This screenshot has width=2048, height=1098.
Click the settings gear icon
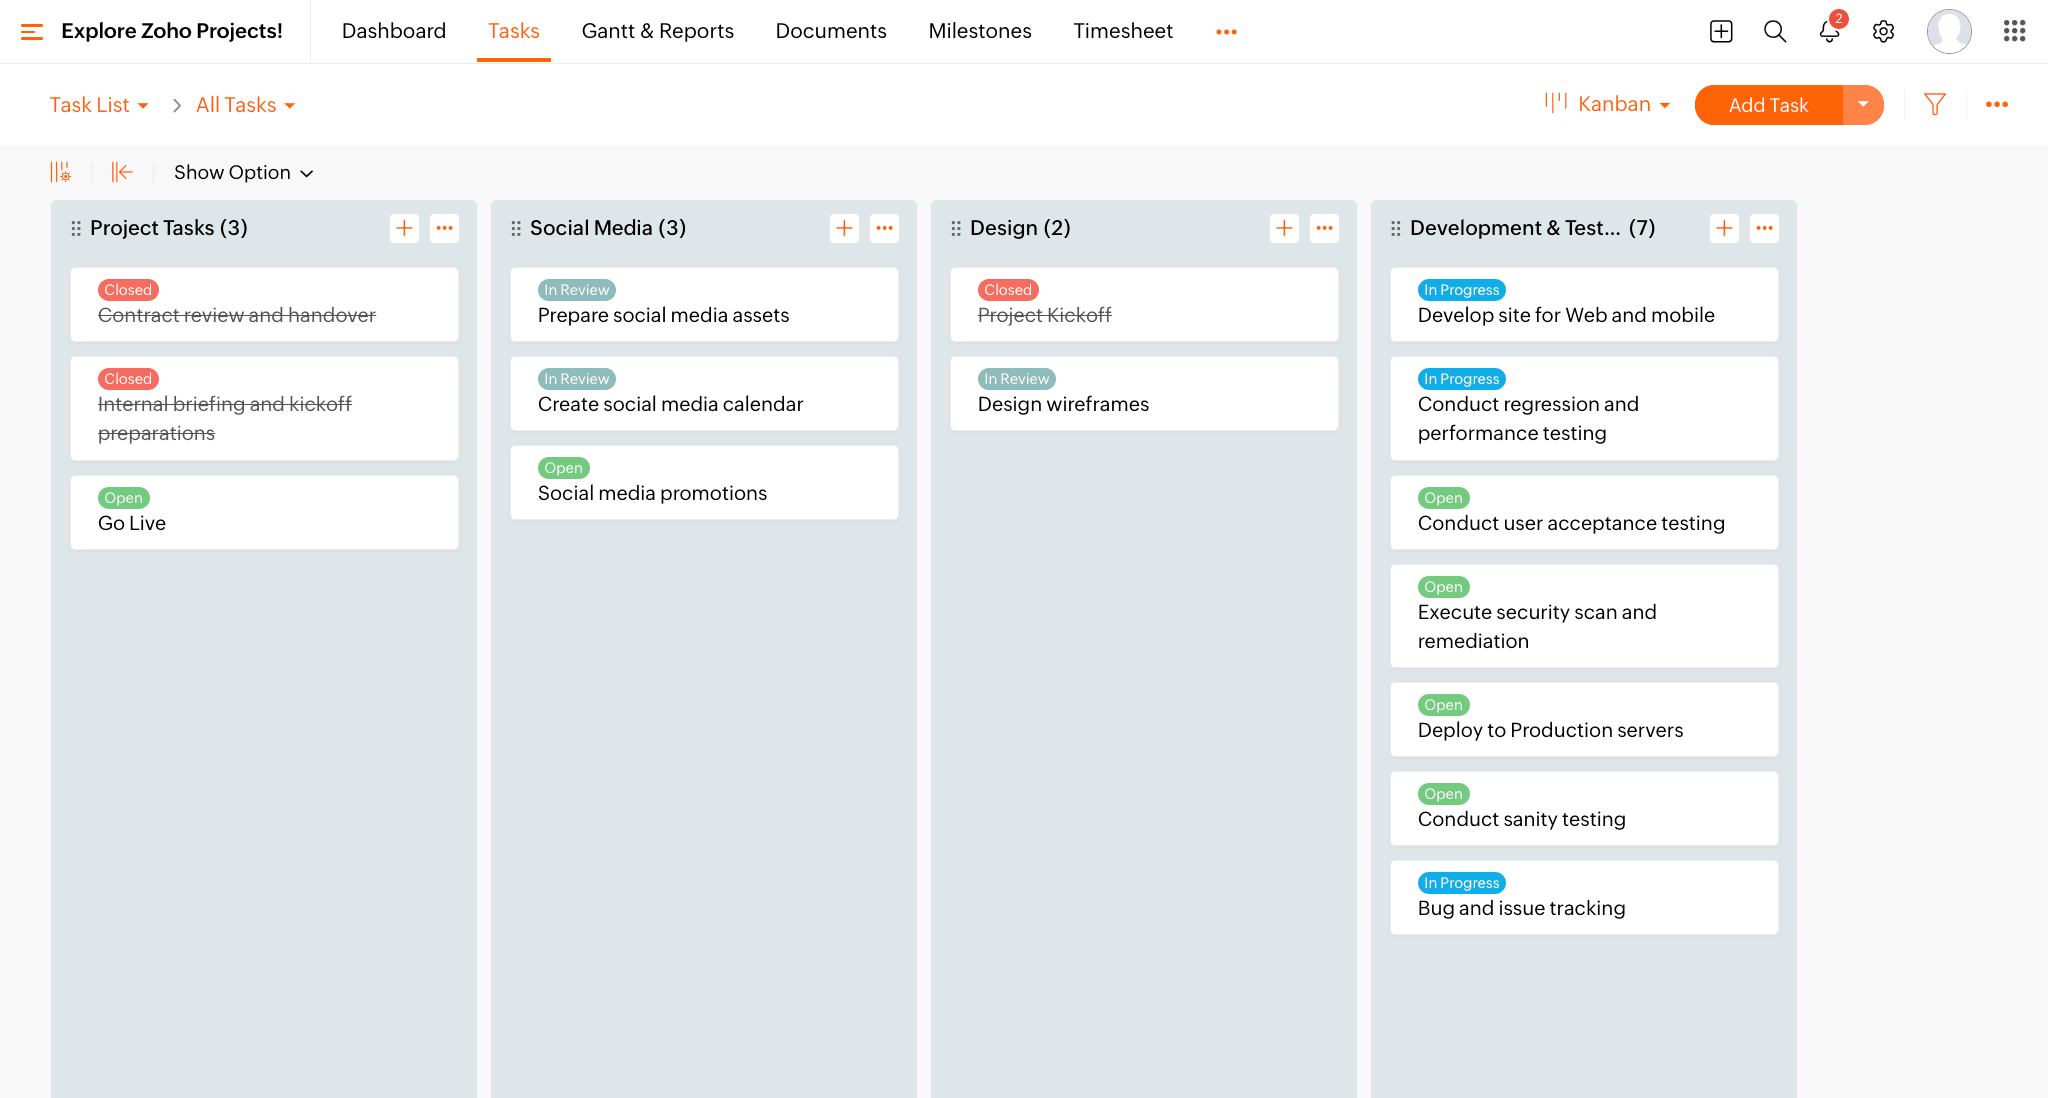tap(1884, 31)
